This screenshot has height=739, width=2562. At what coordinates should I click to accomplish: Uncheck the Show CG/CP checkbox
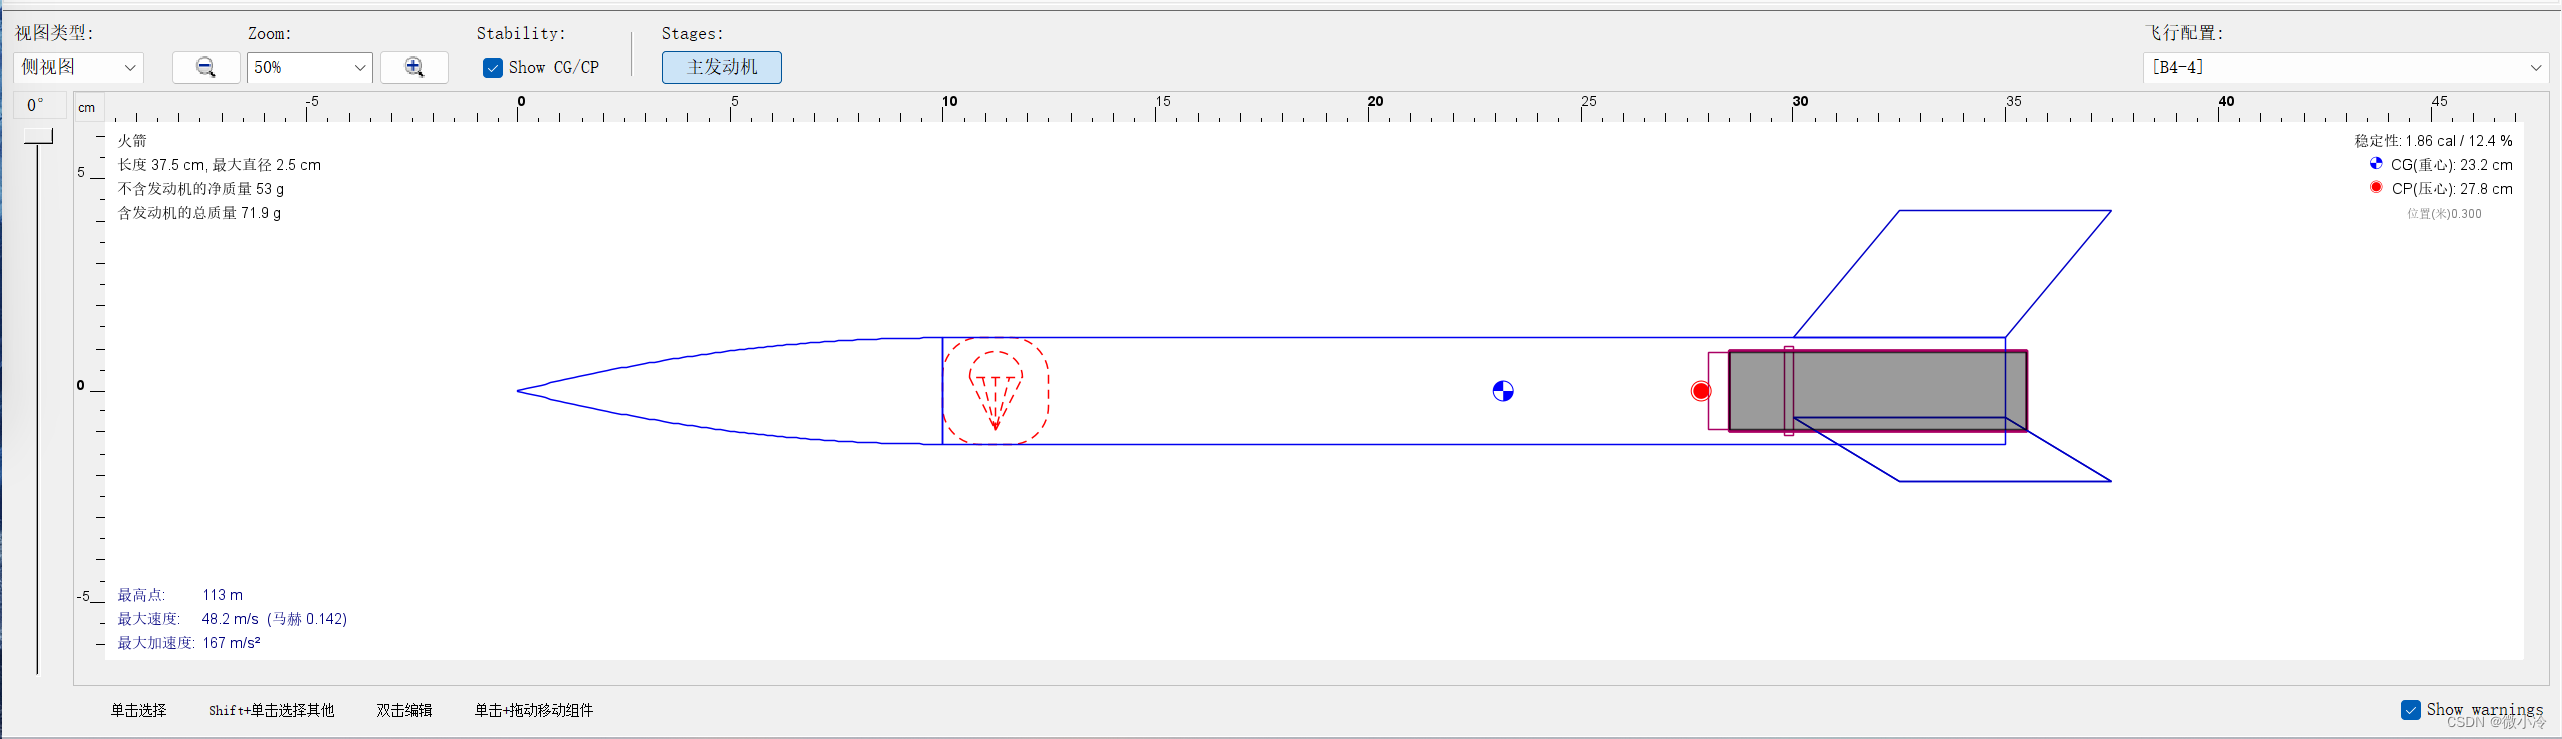493,68
